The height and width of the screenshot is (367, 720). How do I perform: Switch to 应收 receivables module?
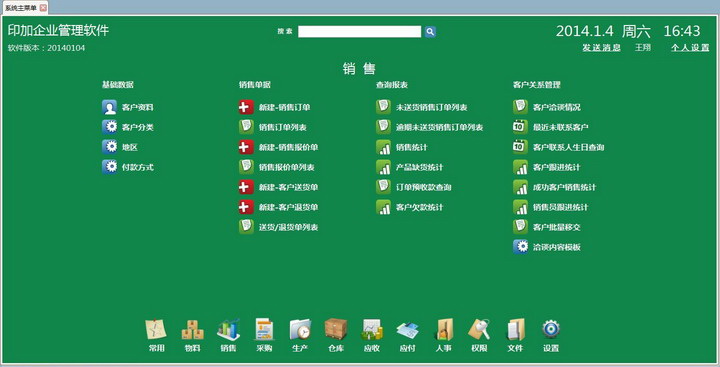[371, 335]
